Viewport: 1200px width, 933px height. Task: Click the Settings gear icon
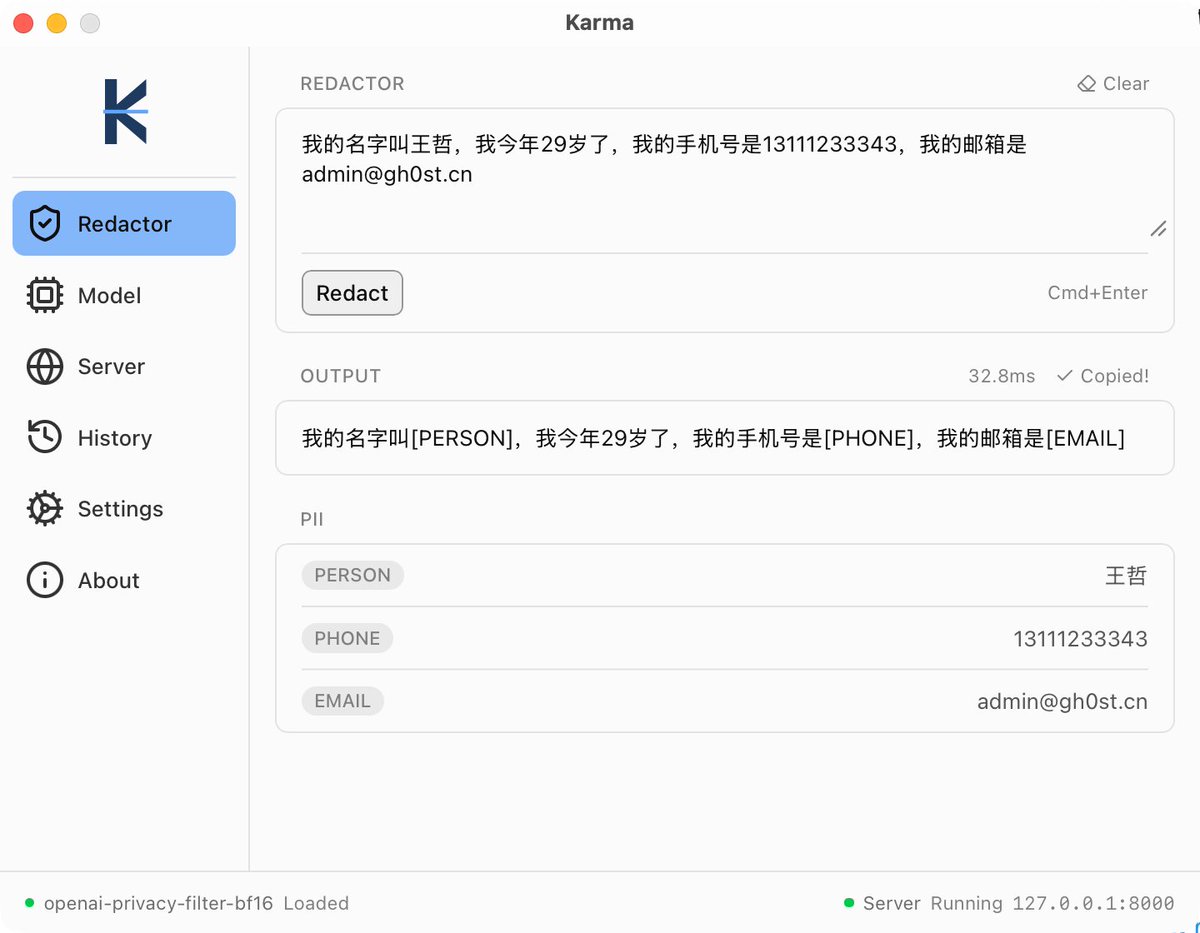(45, 509)
